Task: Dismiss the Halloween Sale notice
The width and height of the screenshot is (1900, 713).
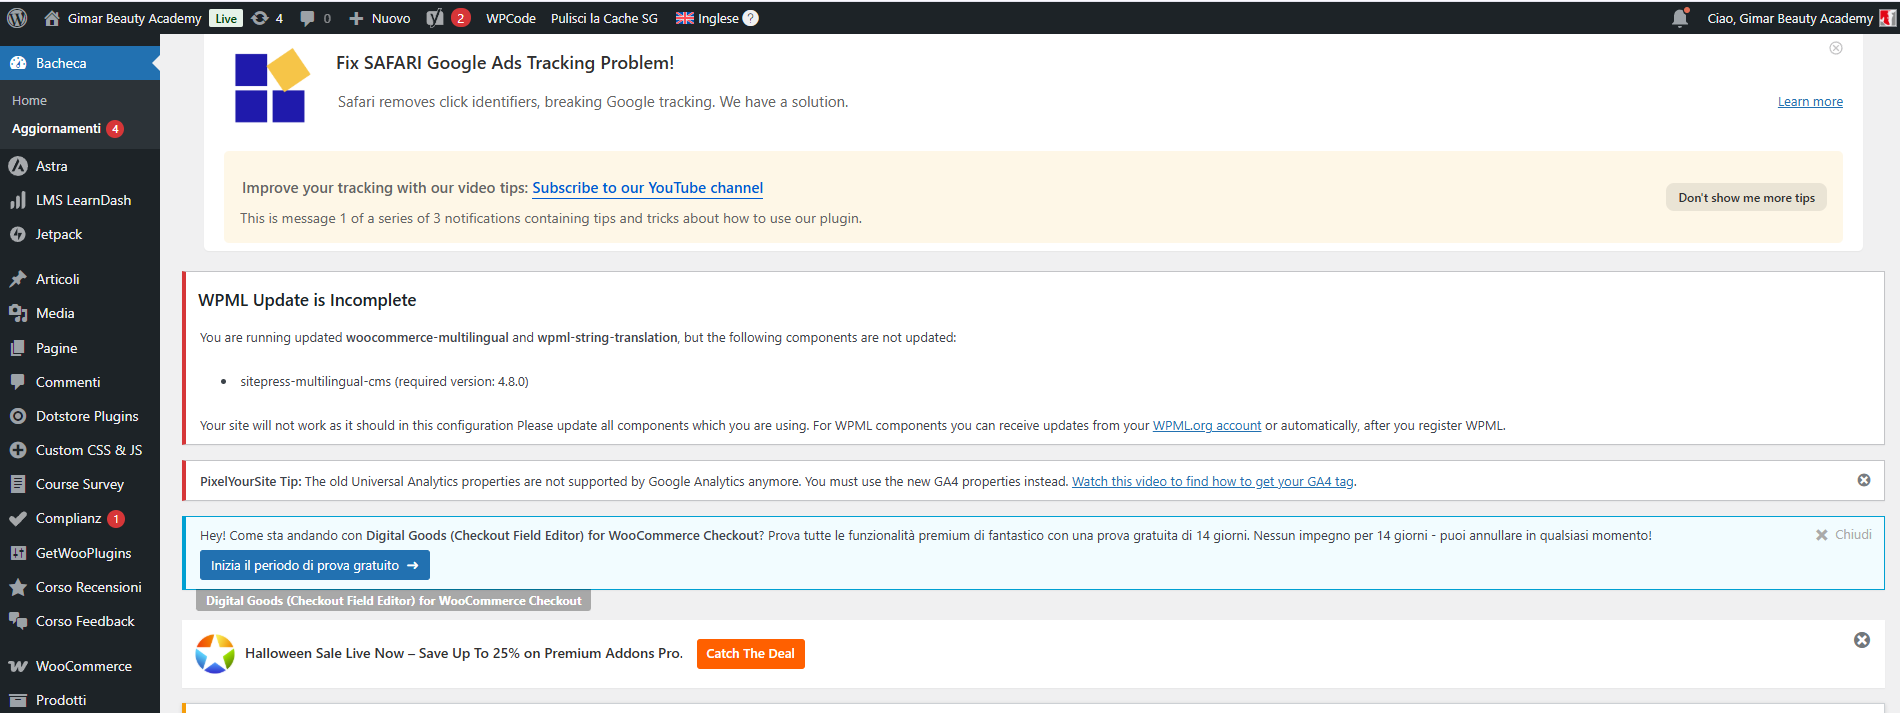Action: point(1862,640)
